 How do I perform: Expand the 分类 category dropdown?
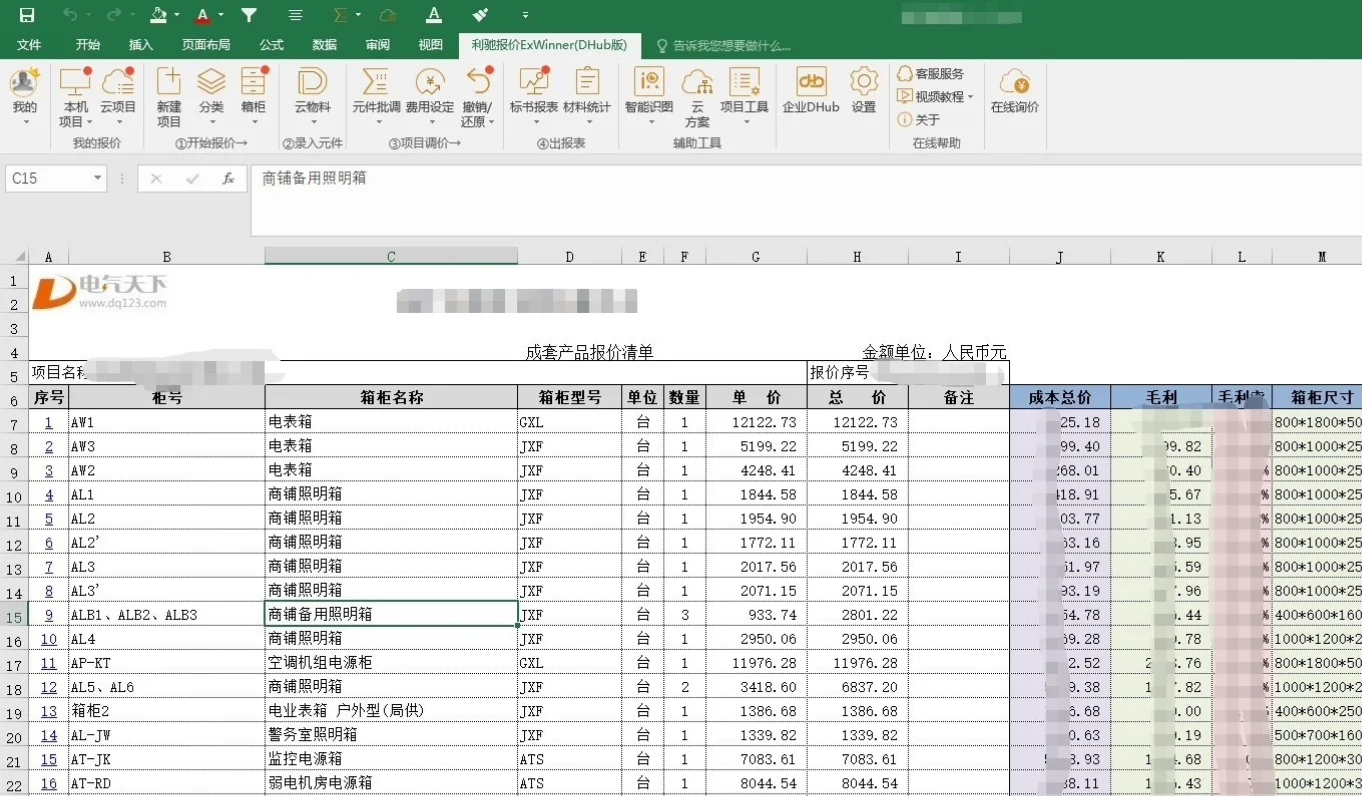[x=211, y=122]
